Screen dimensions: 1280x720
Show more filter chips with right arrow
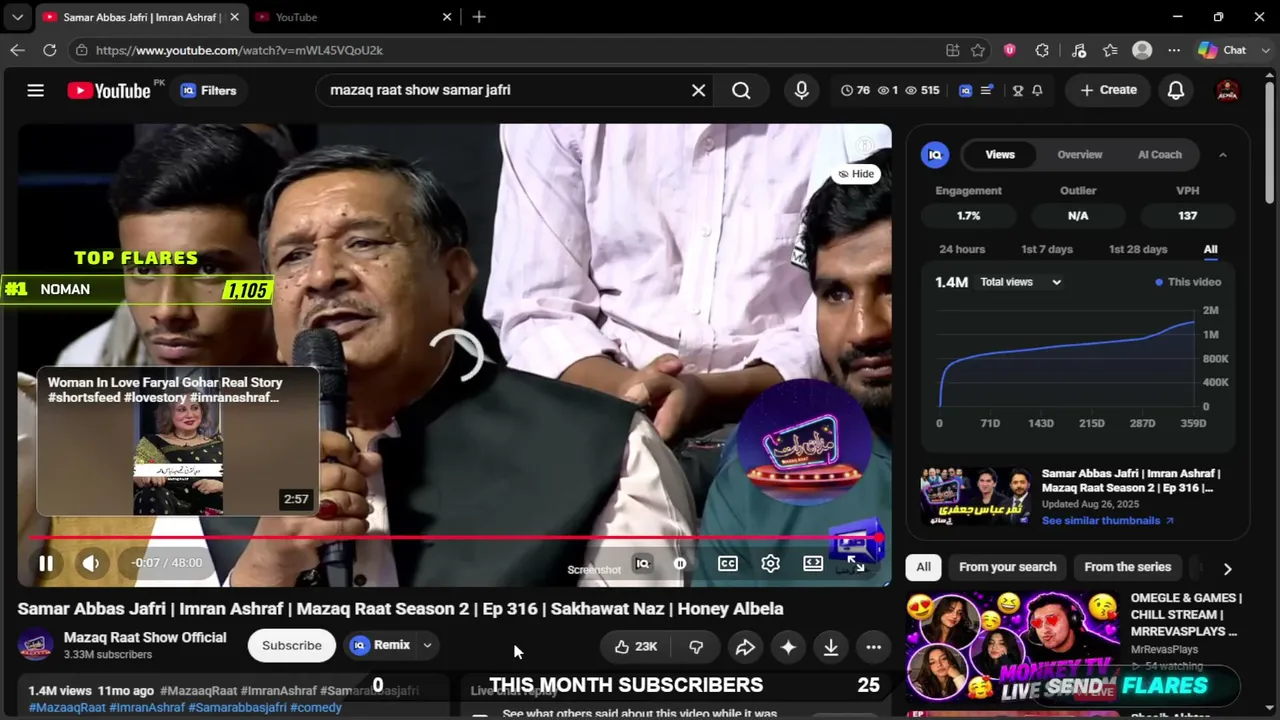(1227, 568)
